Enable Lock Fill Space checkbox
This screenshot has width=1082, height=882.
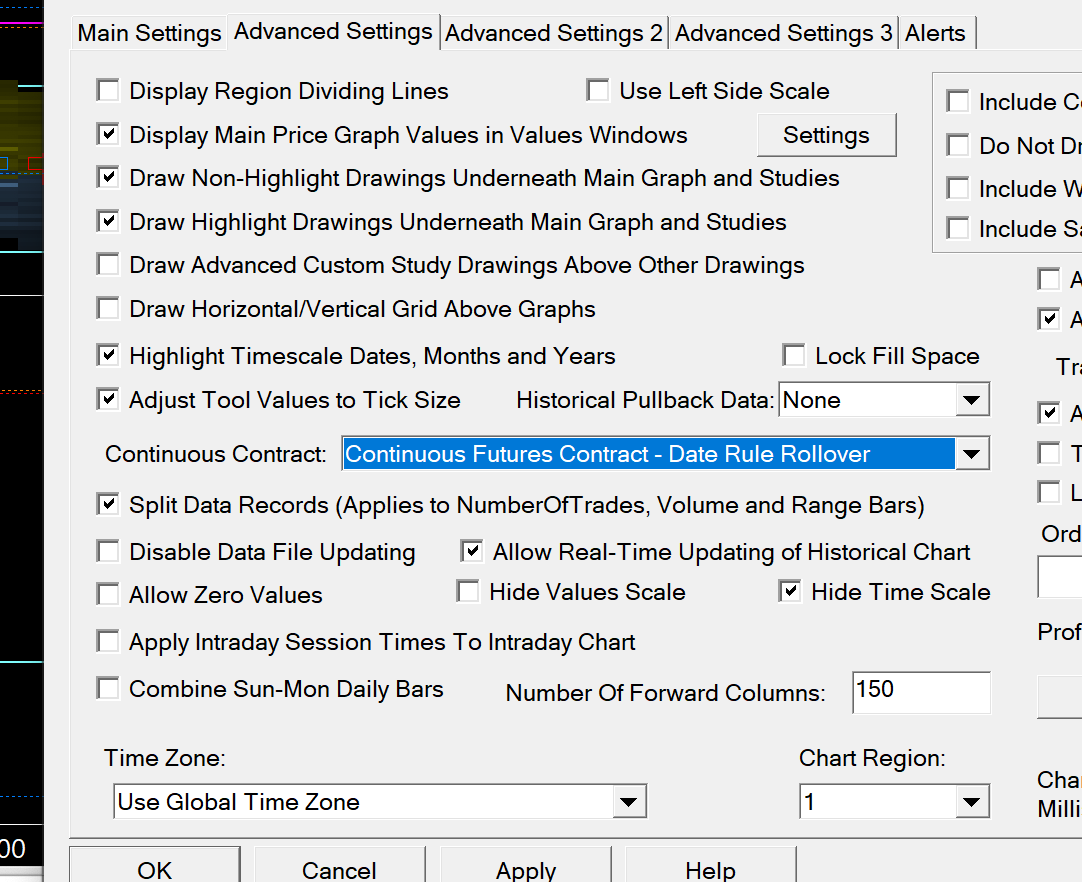tap(794, 356)
